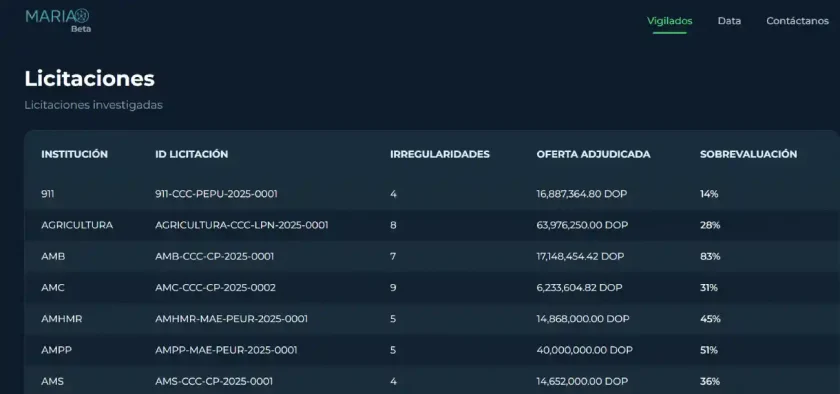The width and height of the screenshot is (840, 394).
Task: Open tender AMS-CCC-CP-2025-0001
Action: pos(214,382)
